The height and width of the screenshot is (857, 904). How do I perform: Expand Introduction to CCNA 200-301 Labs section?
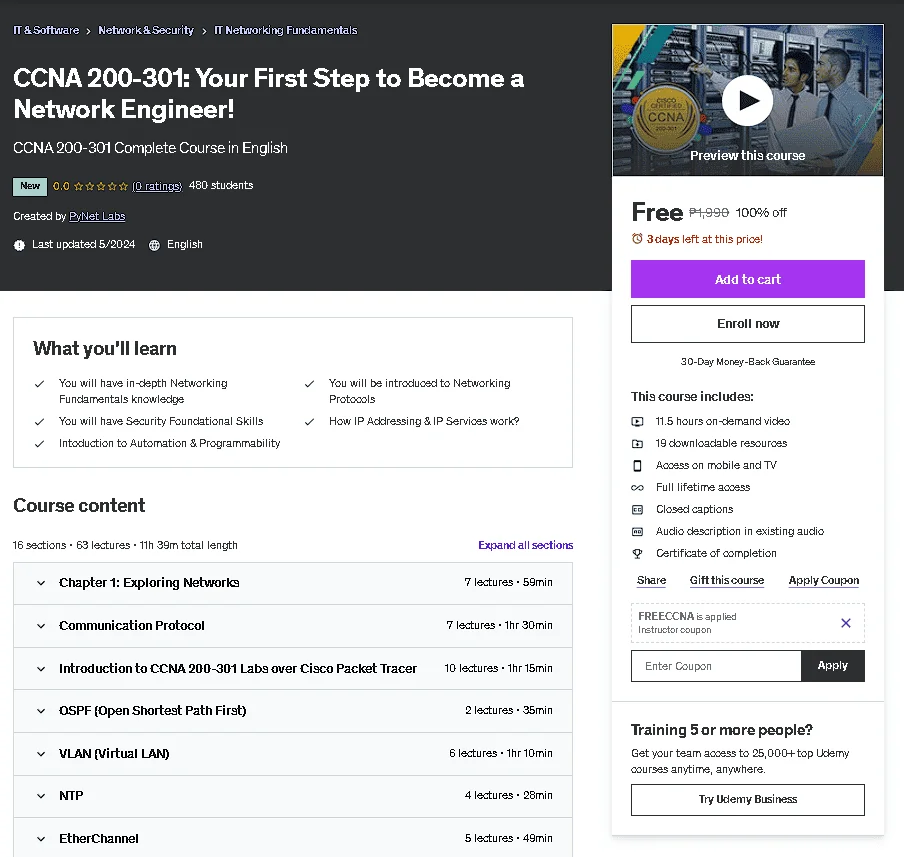293,668
